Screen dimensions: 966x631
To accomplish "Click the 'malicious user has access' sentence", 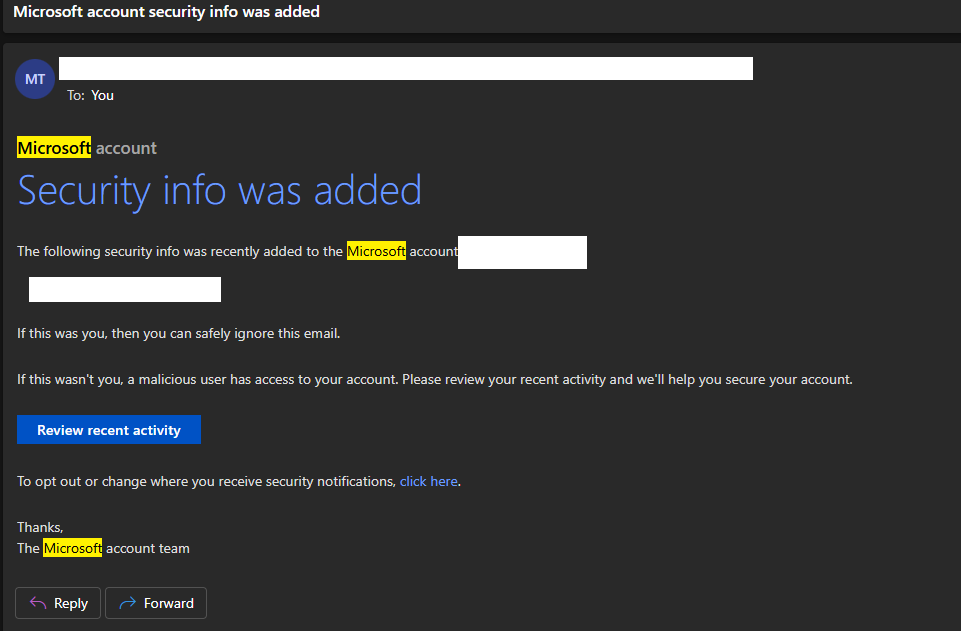I will click(x=435, y=380).
